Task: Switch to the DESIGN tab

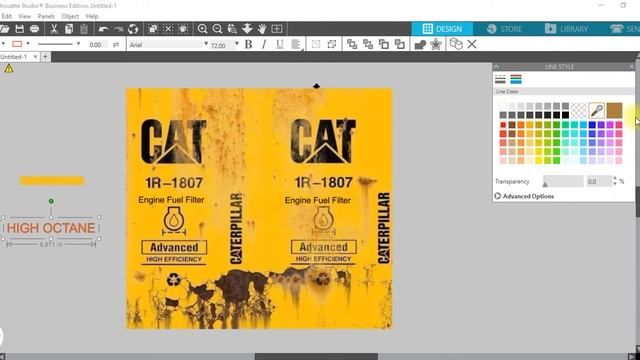Action: (442, 29)
